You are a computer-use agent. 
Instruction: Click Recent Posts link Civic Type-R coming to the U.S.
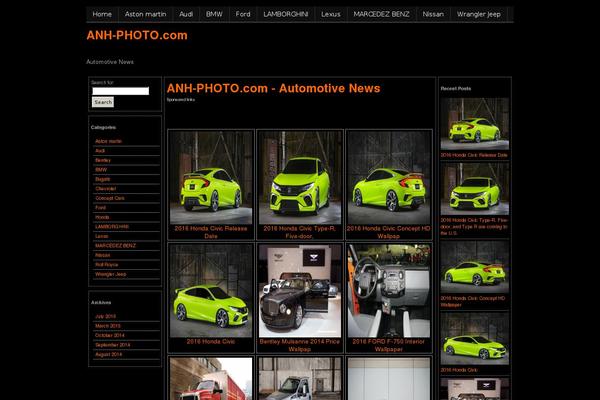[x=474, y=227]
